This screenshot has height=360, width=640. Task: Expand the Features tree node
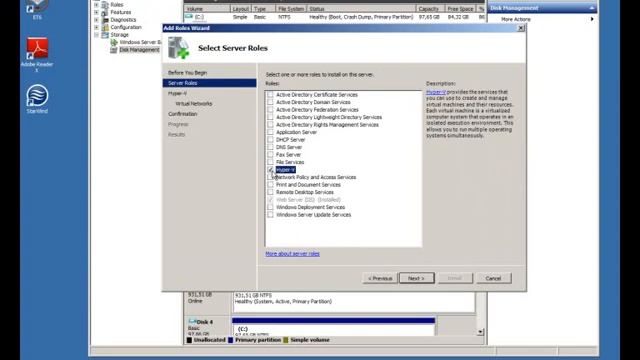[x=96, y=12]
